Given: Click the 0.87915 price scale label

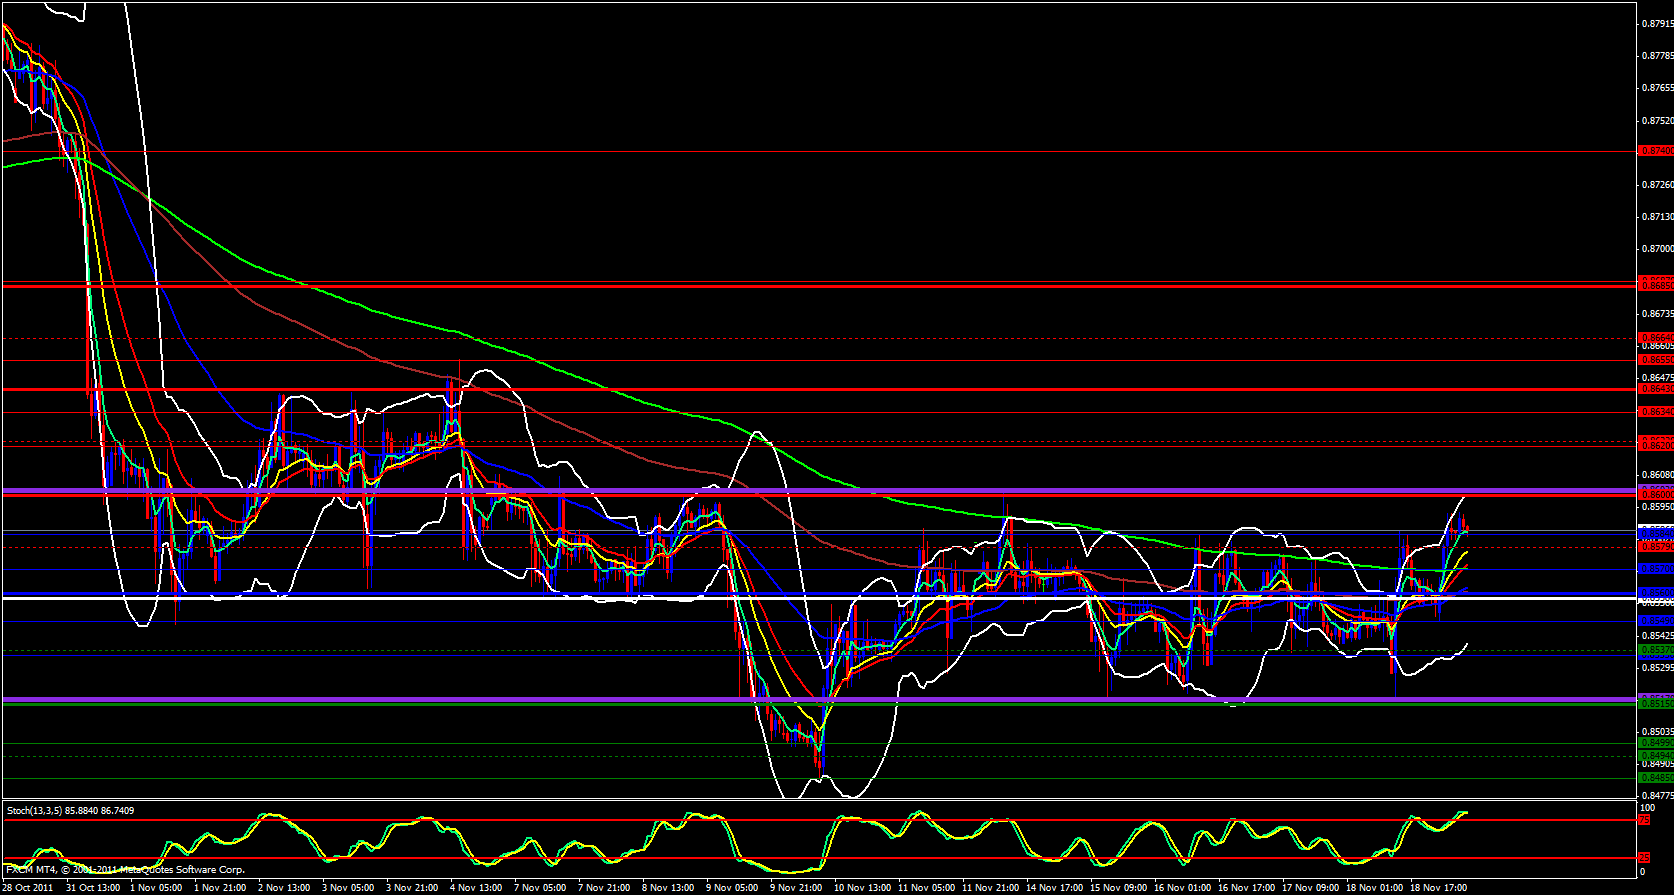Looking at the screenshot, I should 1658,24.
